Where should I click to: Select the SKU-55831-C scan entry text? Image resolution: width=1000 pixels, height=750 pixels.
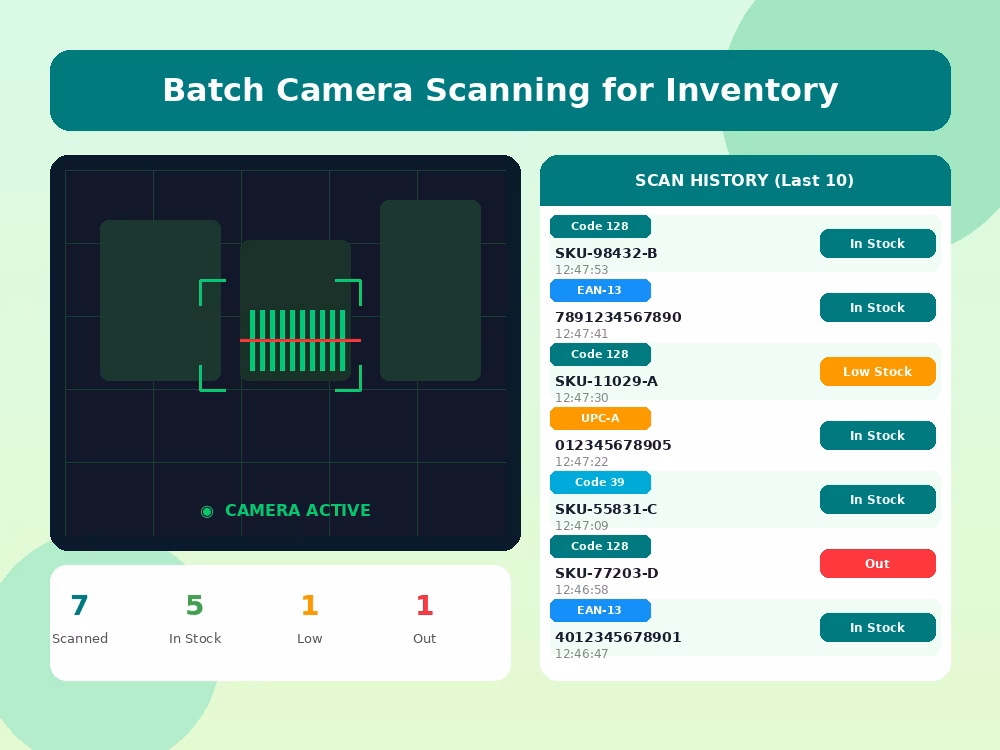click(606, 509)
